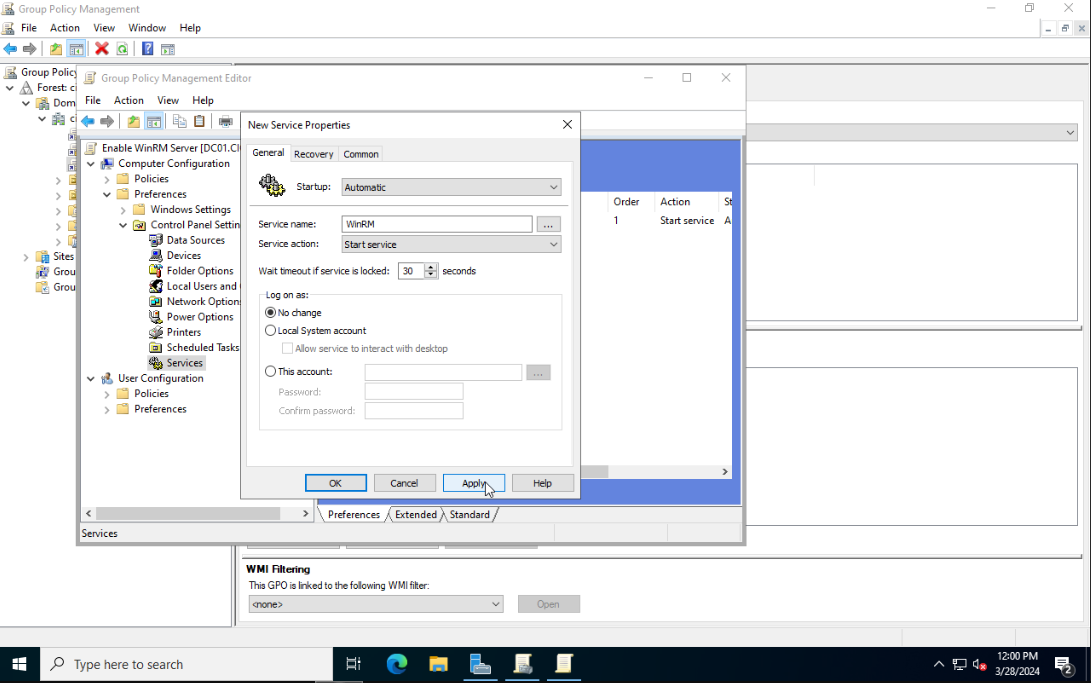Screen dimensions: 1091x683
Task: Select Local Users and Groups node
Action: point(202,286)
